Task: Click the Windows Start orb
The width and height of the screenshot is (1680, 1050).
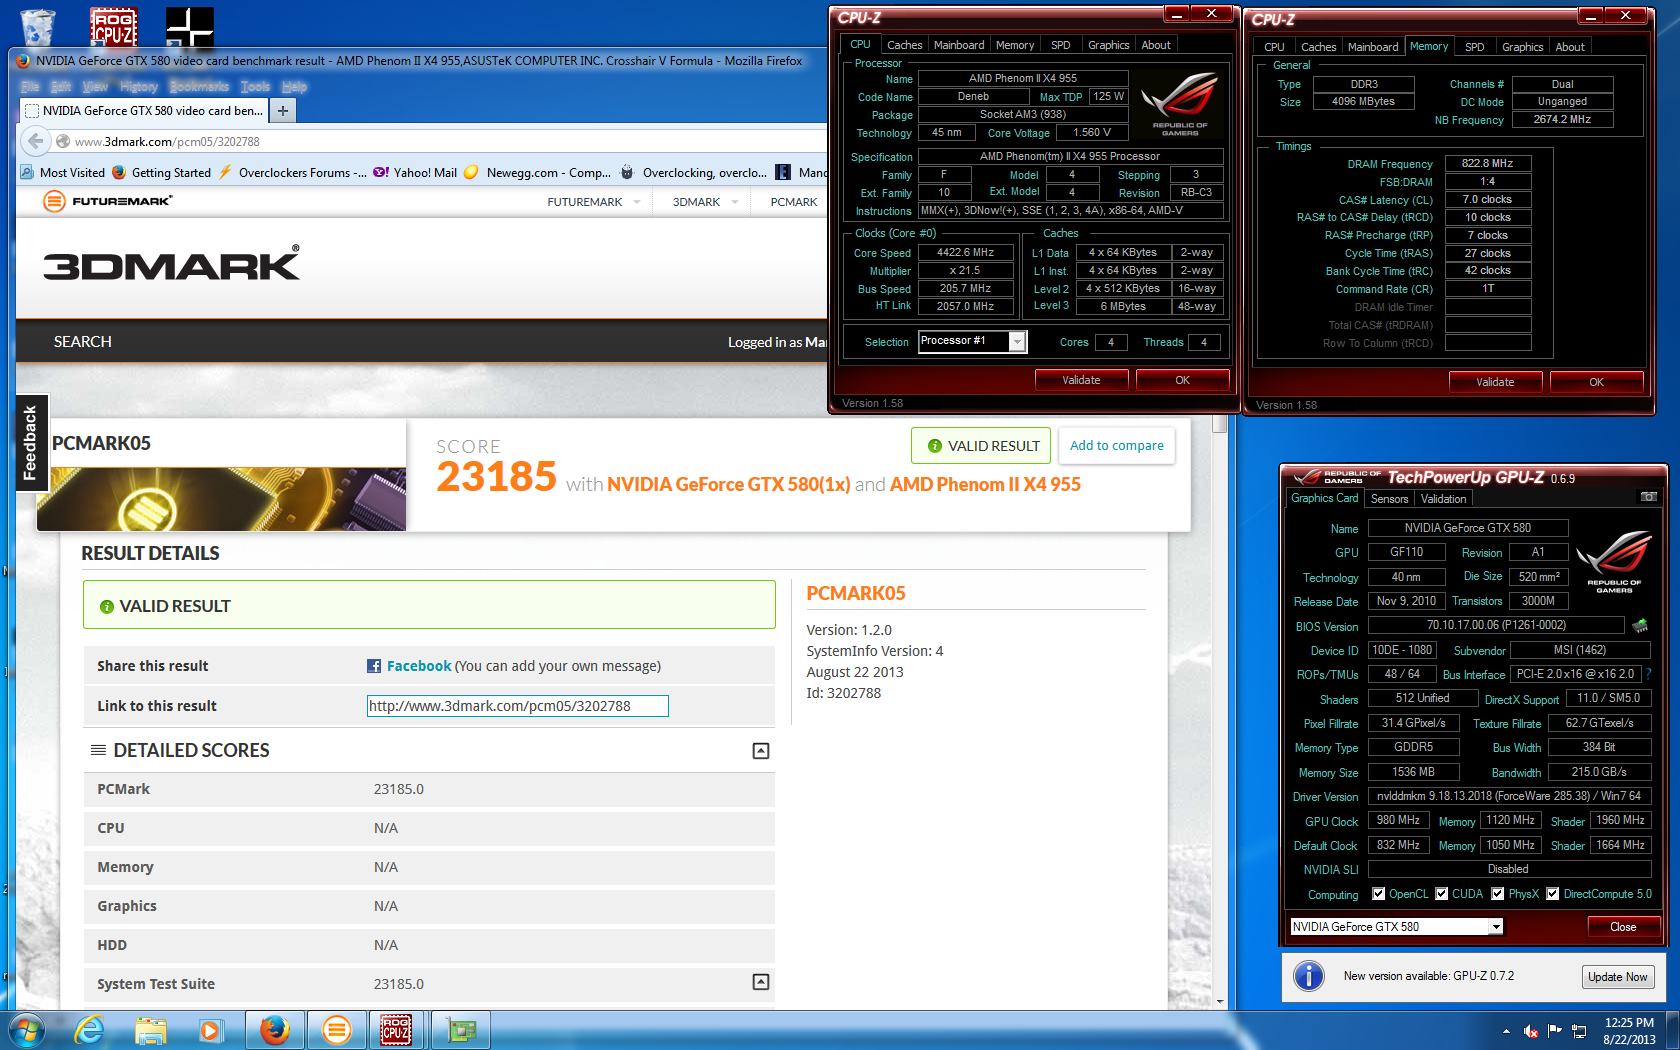Action: (26, 1030)
